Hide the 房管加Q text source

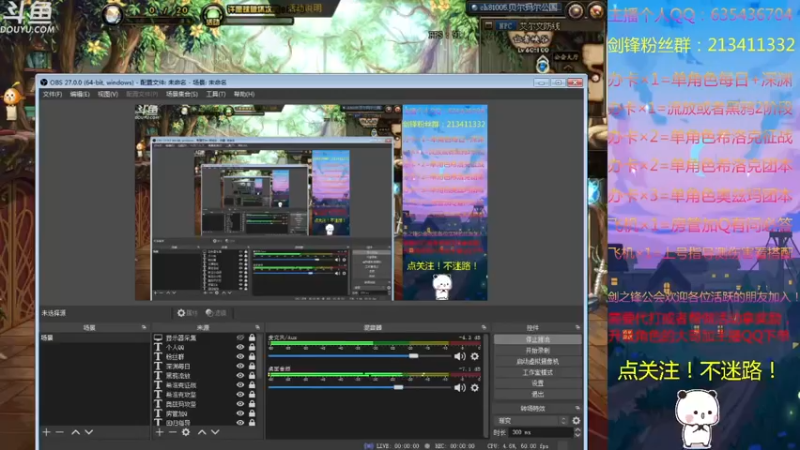click(x=240, y=413)
